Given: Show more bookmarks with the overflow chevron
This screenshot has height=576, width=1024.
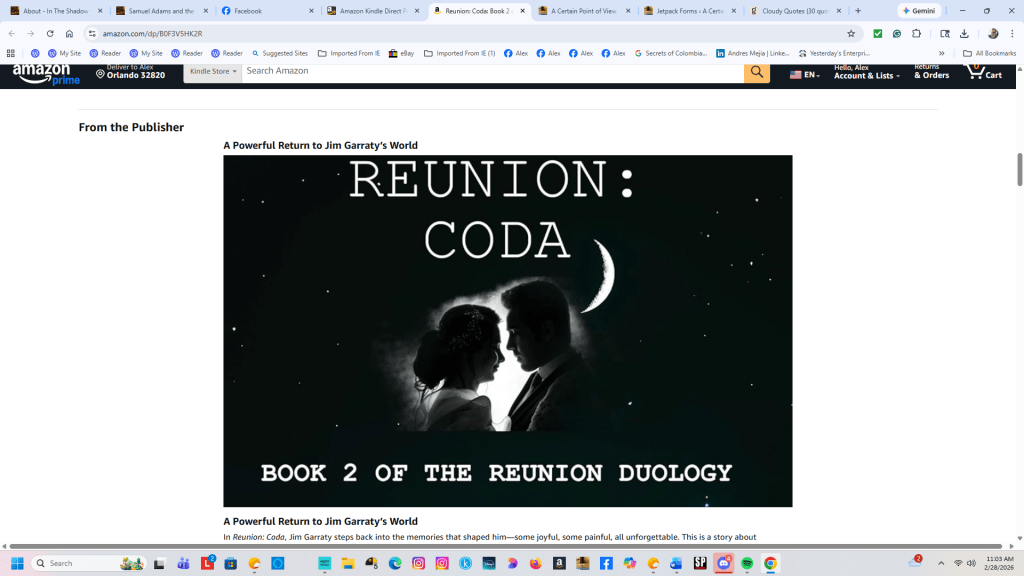Looking at the screenshot, I should [941, 53].
